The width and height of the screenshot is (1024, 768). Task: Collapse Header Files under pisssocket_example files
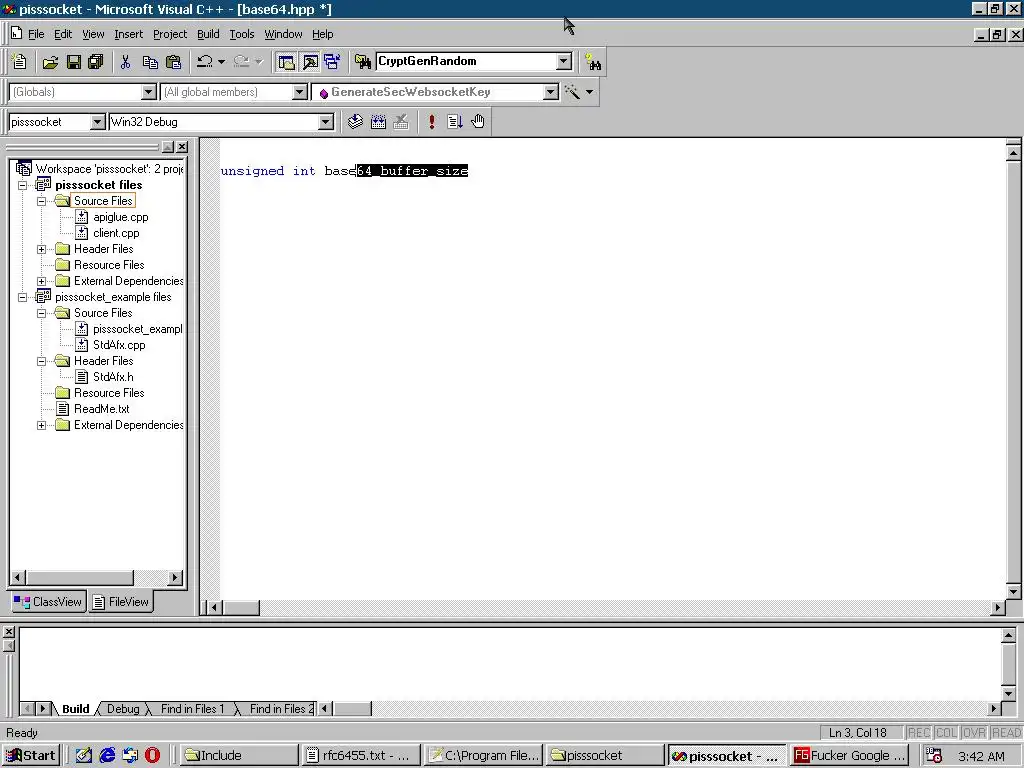point(41,361)
